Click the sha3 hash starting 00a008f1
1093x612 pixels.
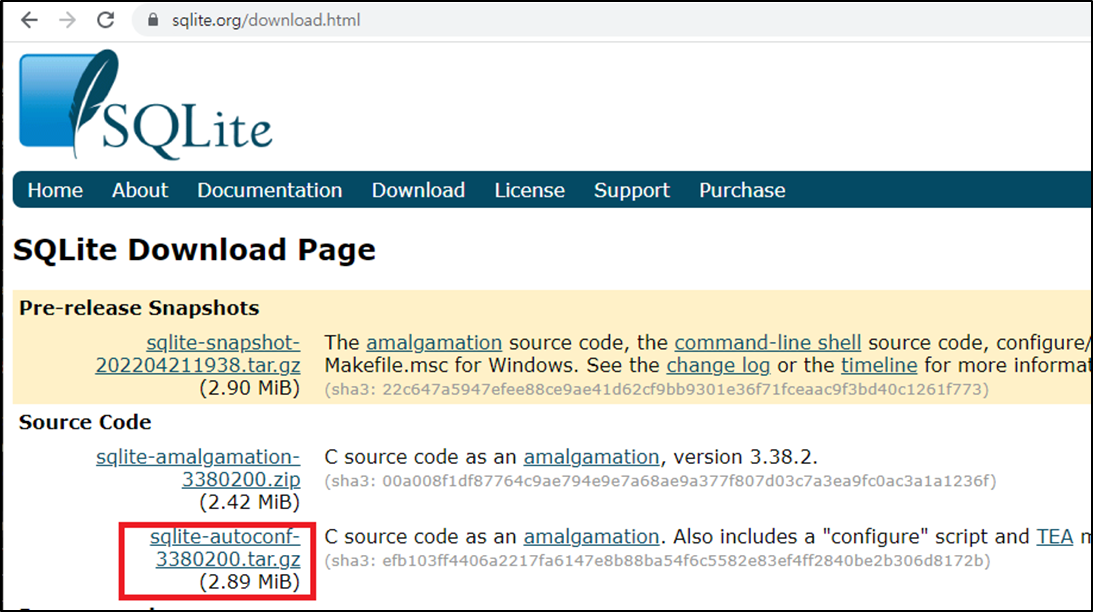point(660,481)
